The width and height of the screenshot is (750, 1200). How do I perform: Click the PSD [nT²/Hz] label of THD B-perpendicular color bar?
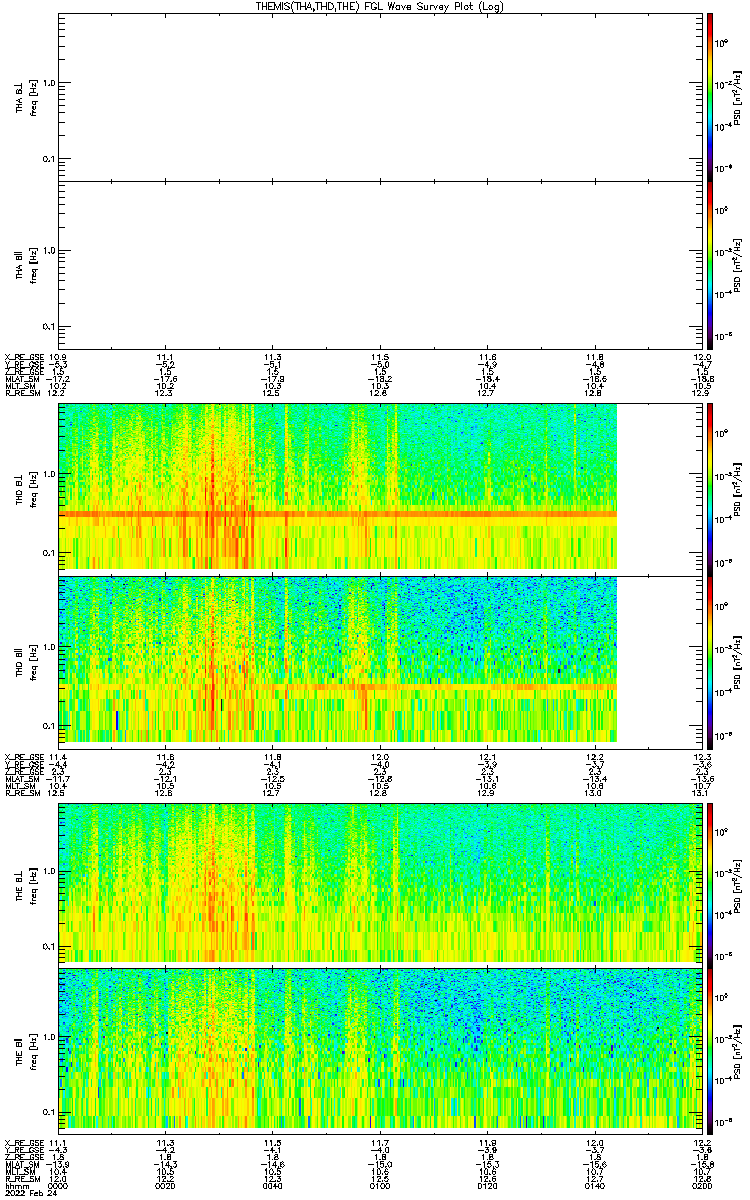click(x=737, y=487)
